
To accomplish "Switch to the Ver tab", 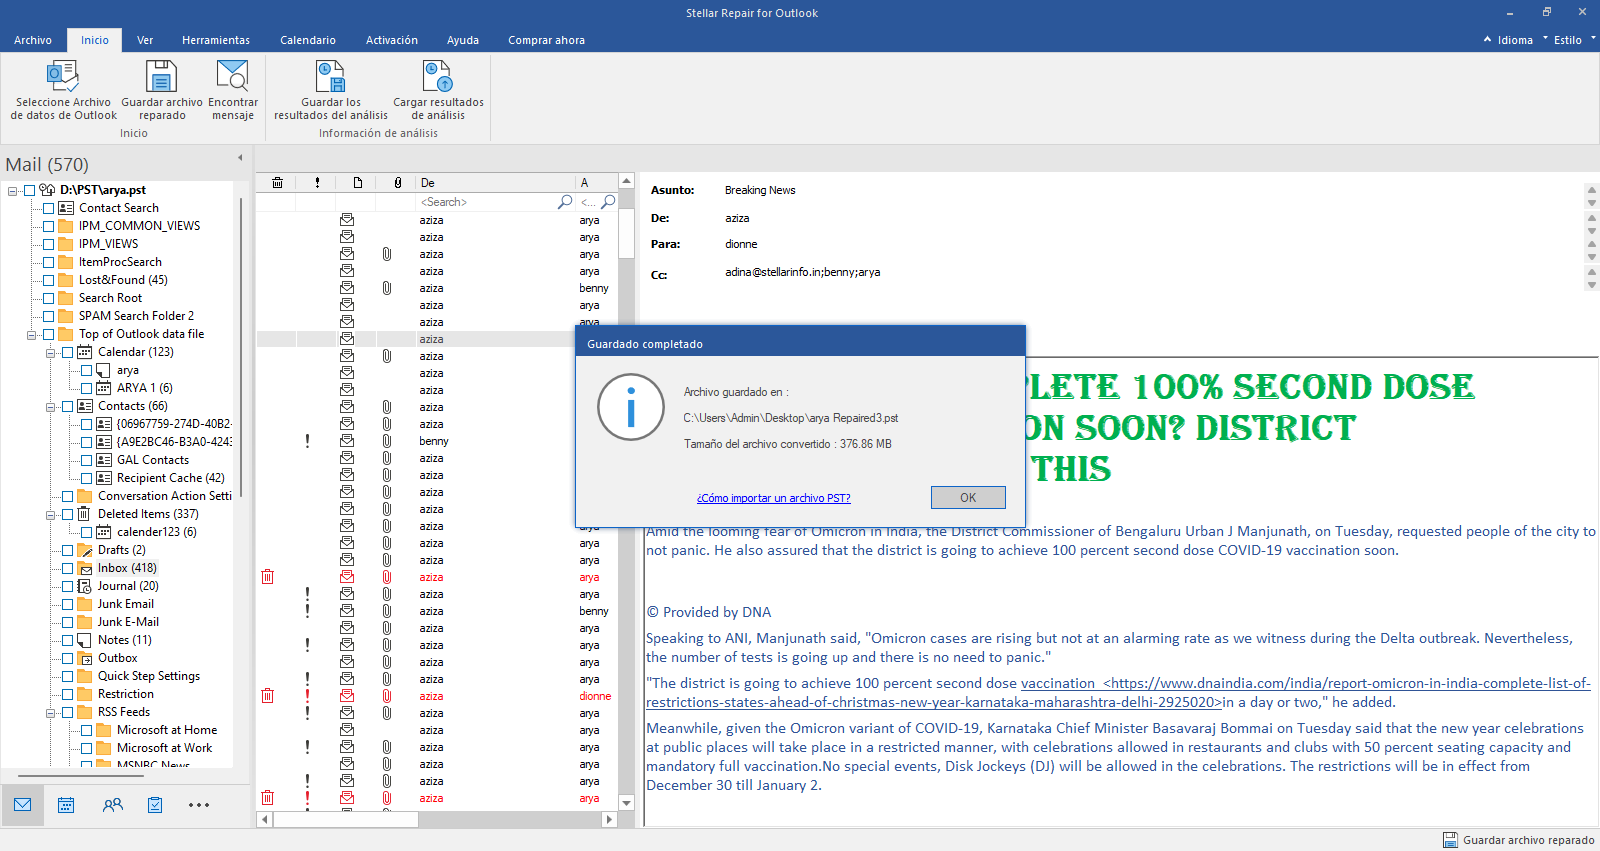I will [x=145, y=40].
